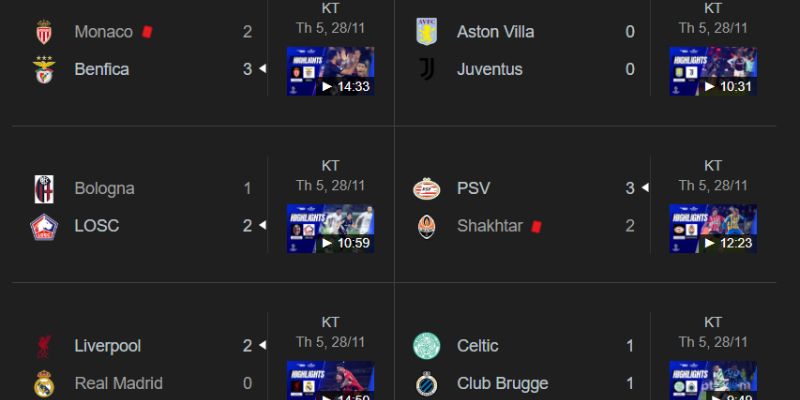
Task: Open Club Brugge team name link
Action: coord(503,384)
